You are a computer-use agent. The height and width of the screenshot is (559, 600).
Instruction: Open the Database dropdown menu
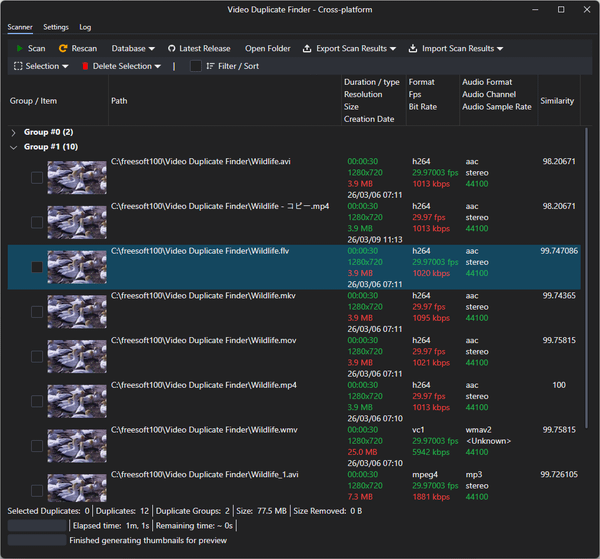tap(133, 48)
